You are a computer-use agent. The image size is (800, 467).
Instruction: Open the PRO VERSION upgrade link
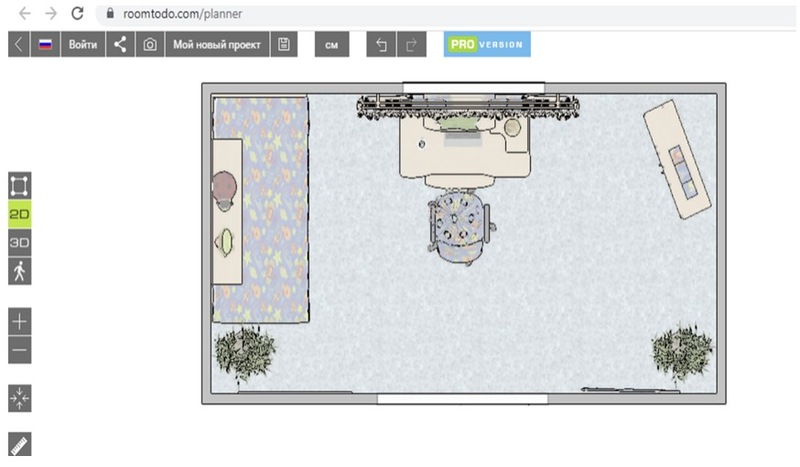click(487, 44)
